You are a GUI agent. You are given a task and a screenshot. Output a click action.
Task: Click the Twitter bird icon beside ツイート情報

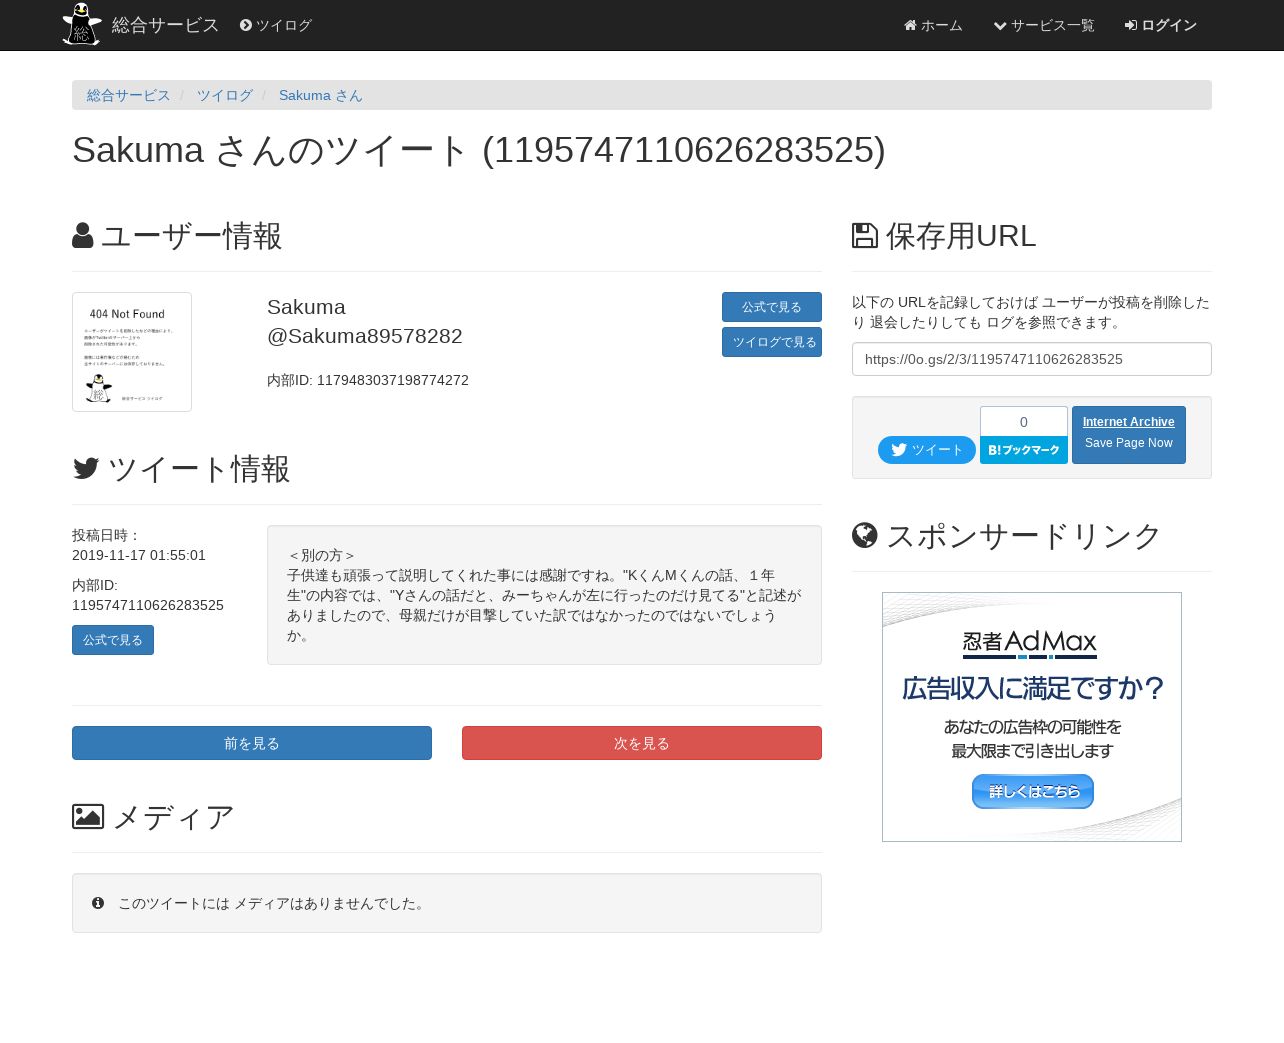point(86,468)
